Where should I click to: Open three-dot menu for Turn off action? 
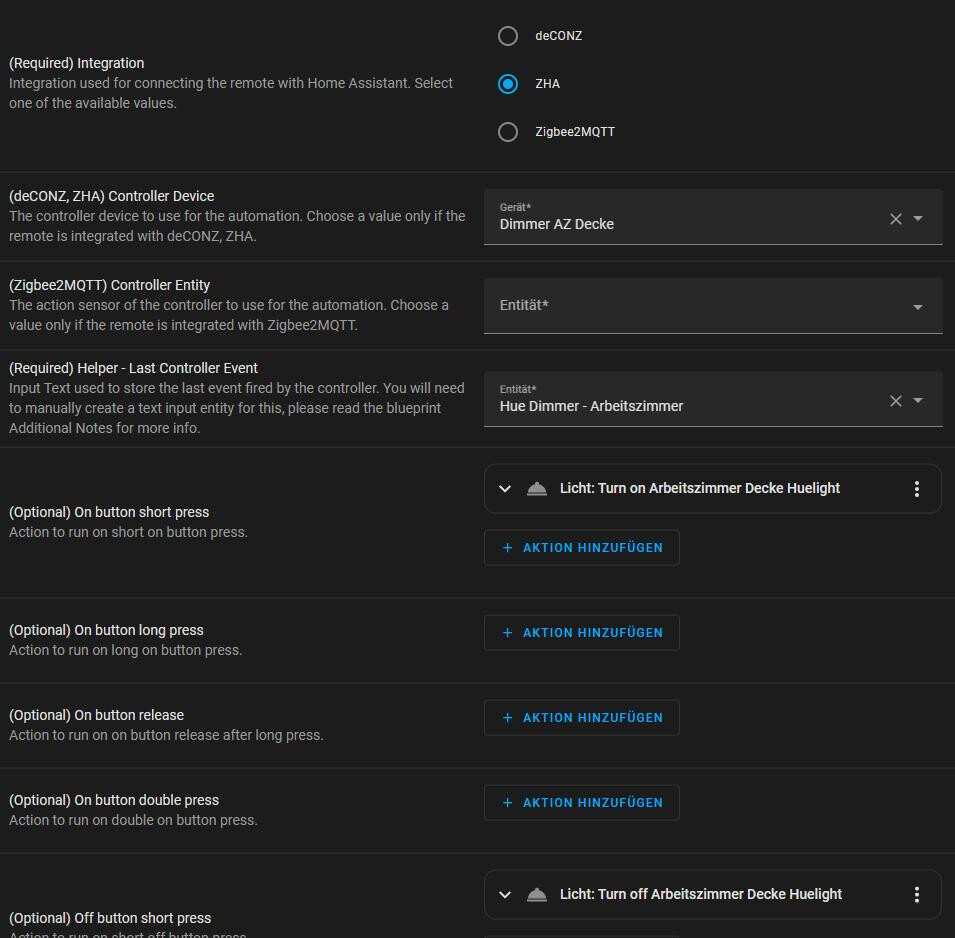pyautogui.click(x=917, y=895)
